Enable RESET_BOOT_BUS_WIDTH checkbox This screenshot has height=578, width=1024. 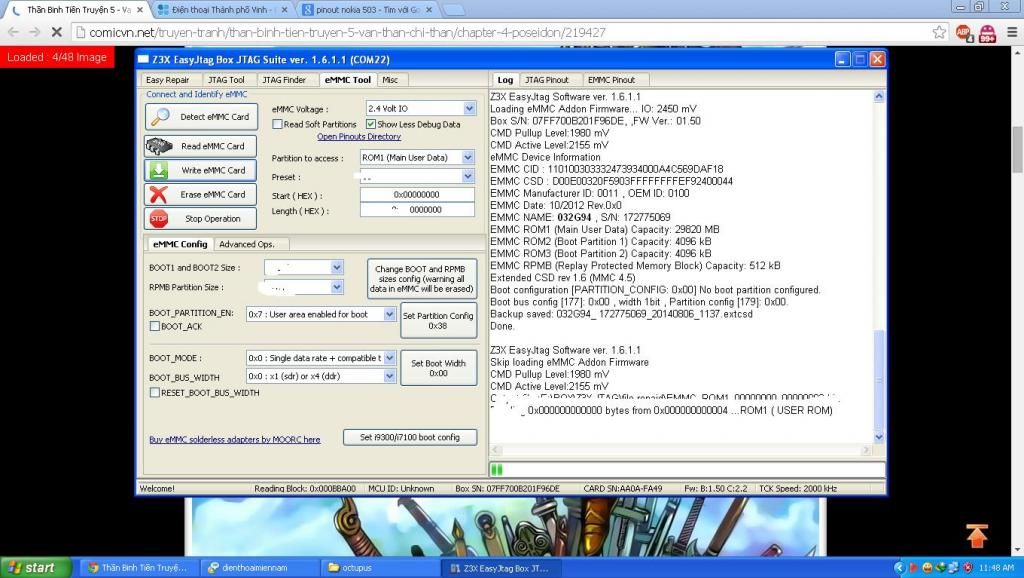click(x=155, y=393)
